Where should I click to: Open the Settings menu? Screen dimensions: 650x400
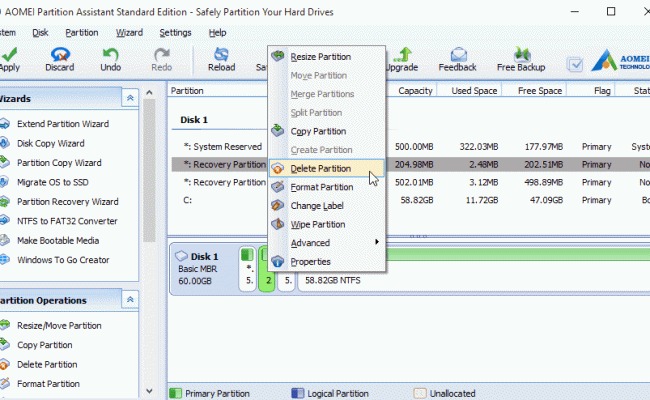coord(175,32)
